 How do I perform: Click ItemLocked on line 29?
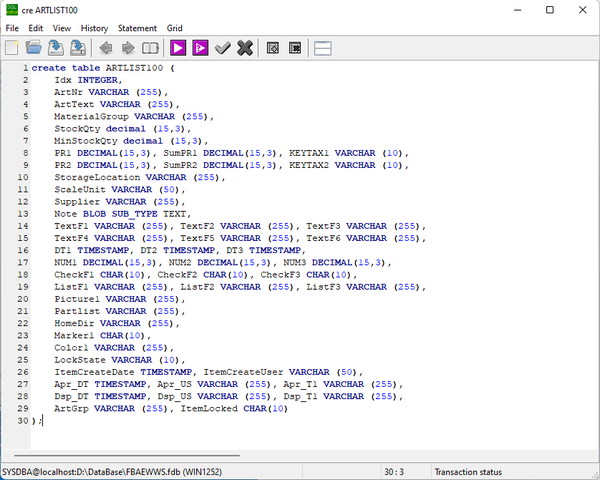tap(209, 409)
